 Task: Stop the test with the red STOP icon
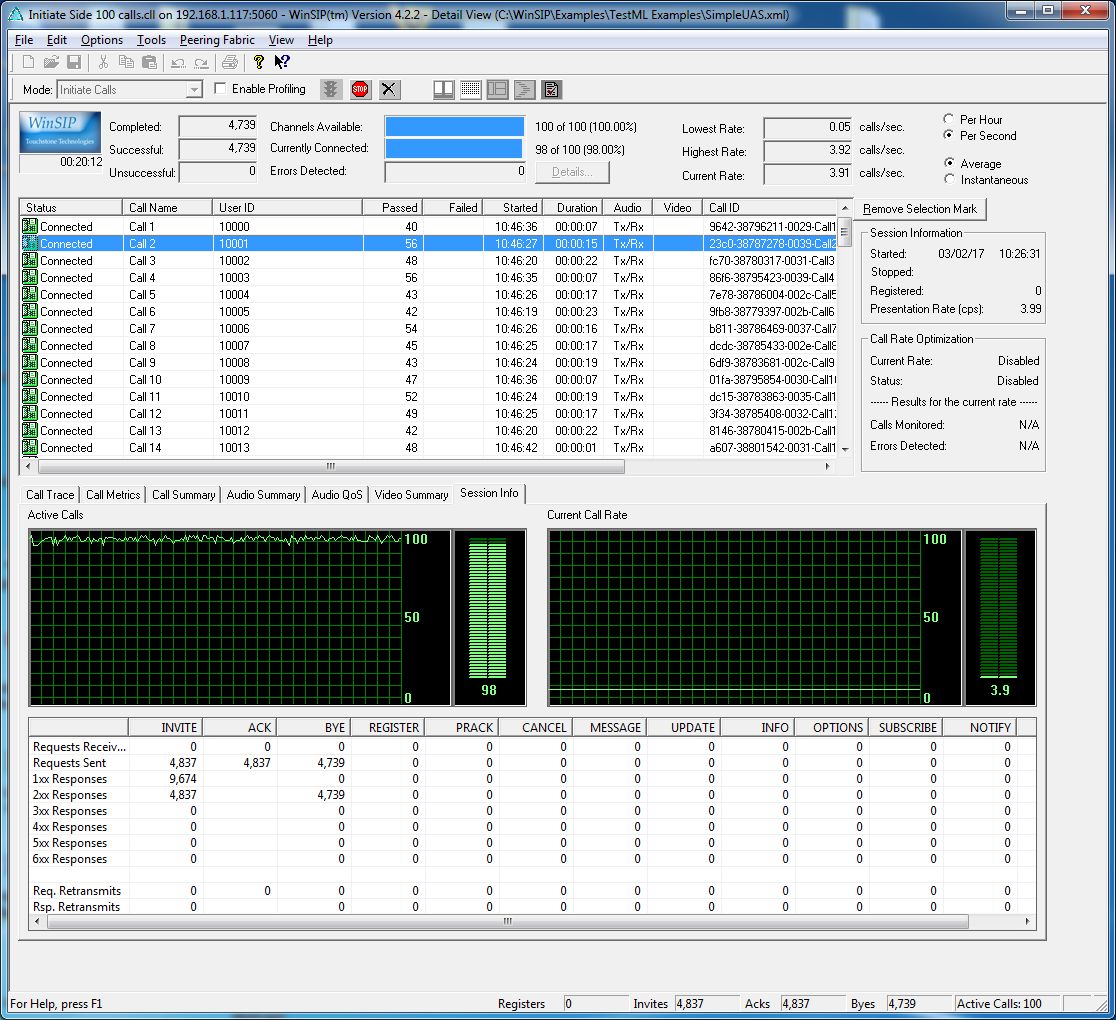(x=360, y=90)
